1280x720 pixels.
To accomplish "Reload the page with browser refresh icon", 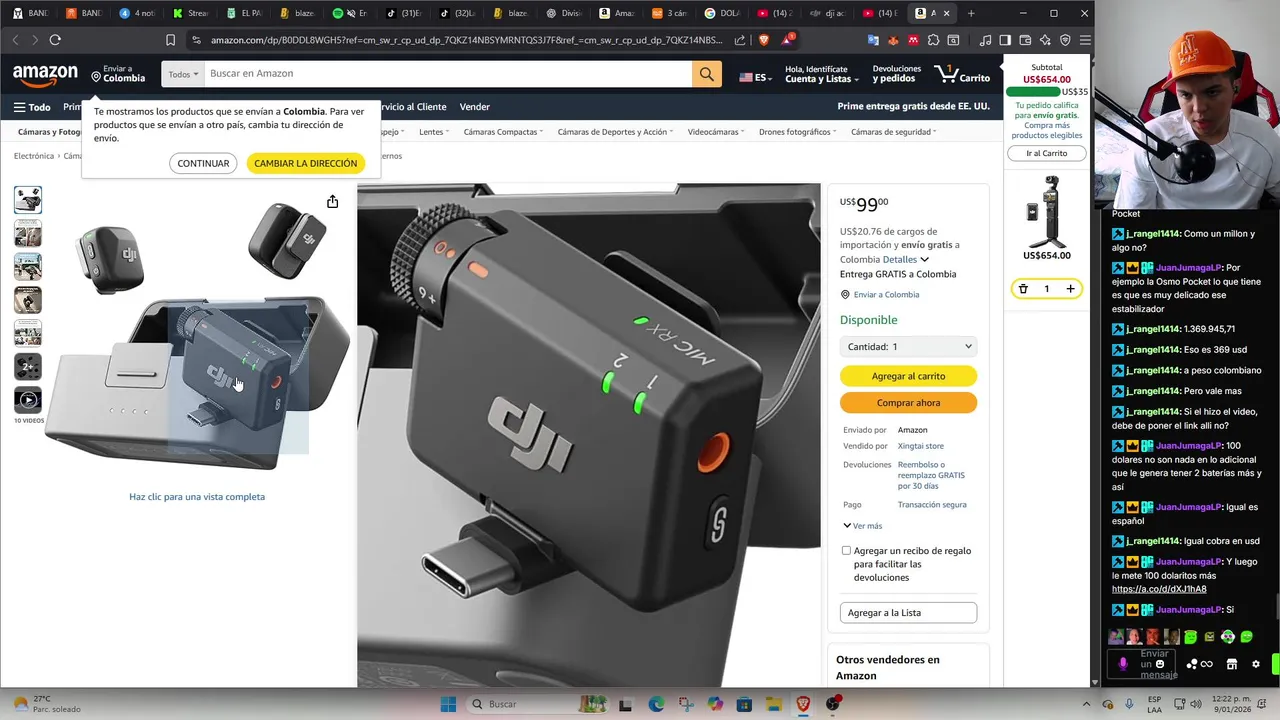I will (x=55, y=40).
